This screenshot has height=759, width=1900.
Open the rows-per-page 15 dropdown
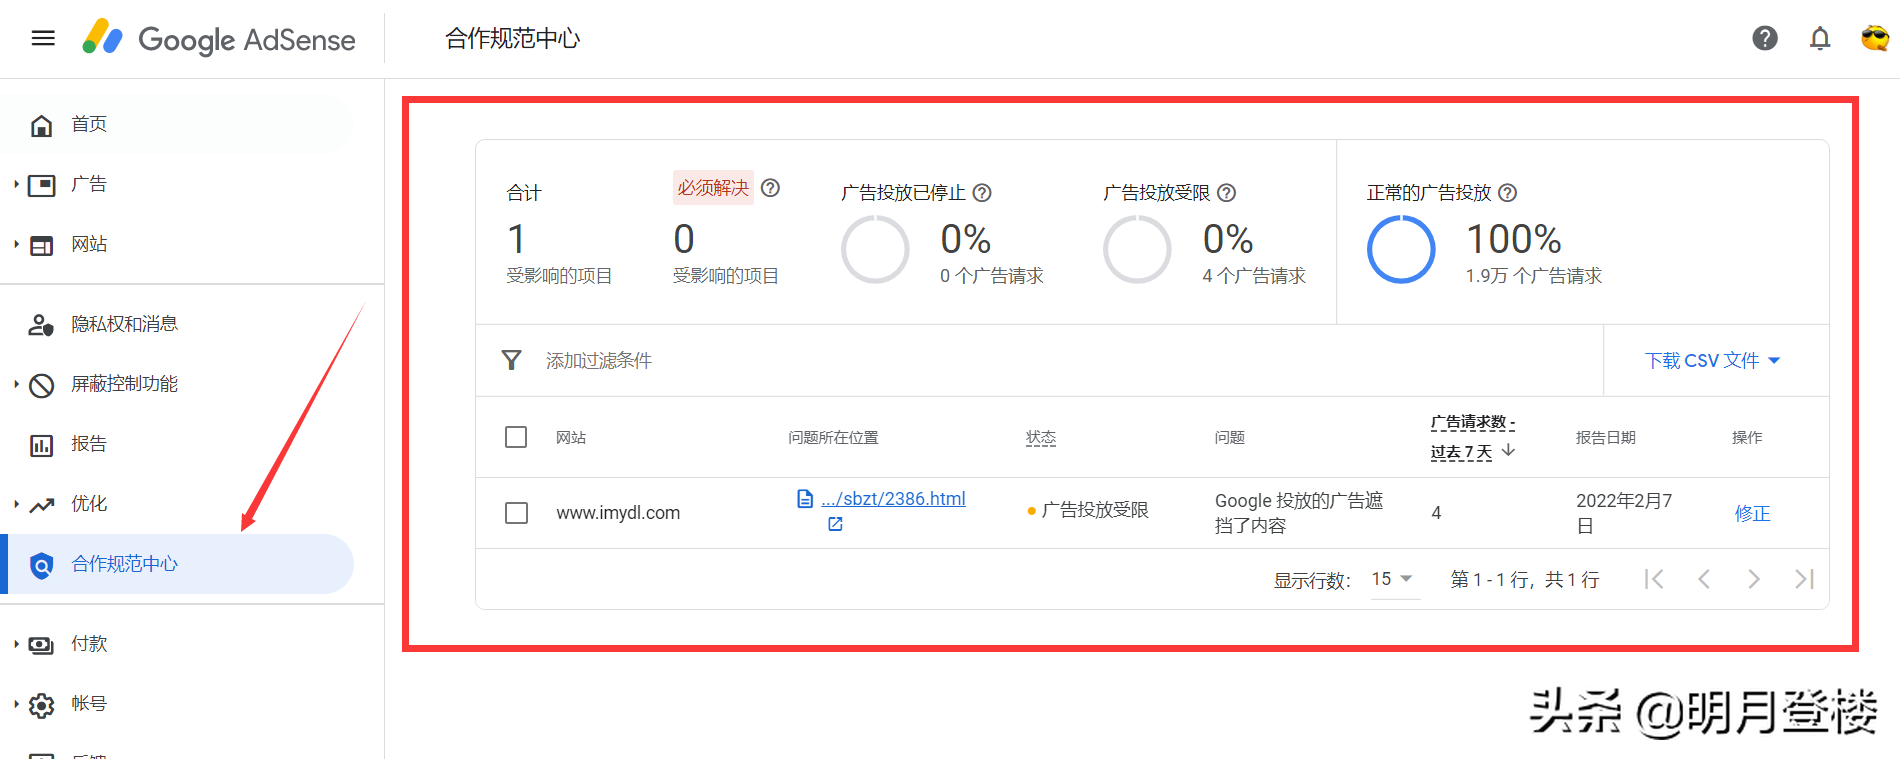(x=1393, y=579)
